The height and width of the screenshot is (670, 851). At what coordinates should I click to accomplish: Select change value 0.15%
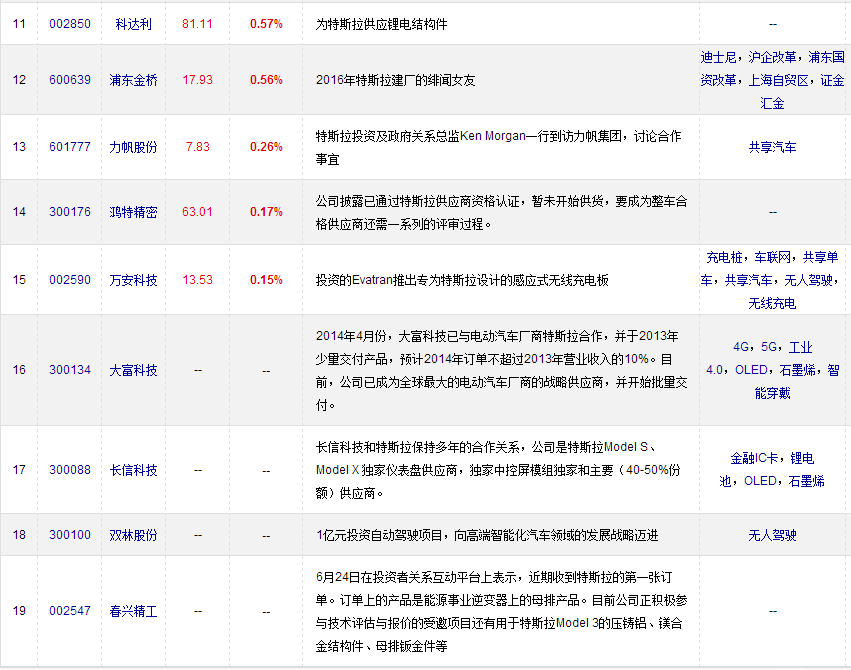coord(266,280)
